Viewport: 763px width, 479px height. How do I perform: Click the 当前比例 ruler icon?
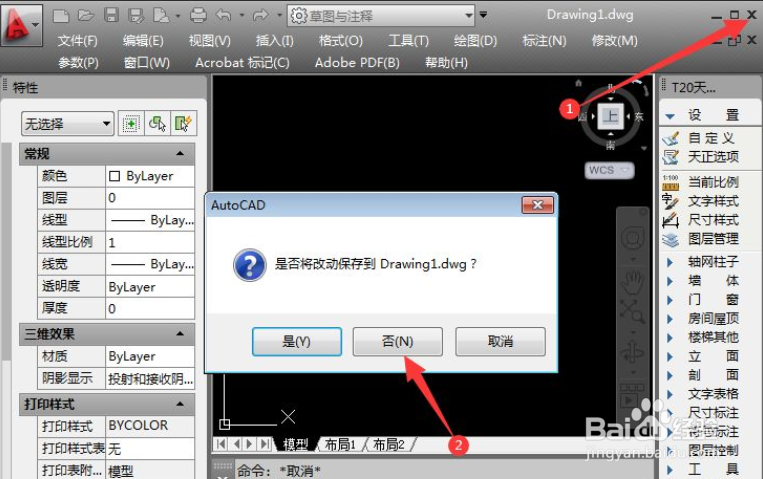point(671,183)
